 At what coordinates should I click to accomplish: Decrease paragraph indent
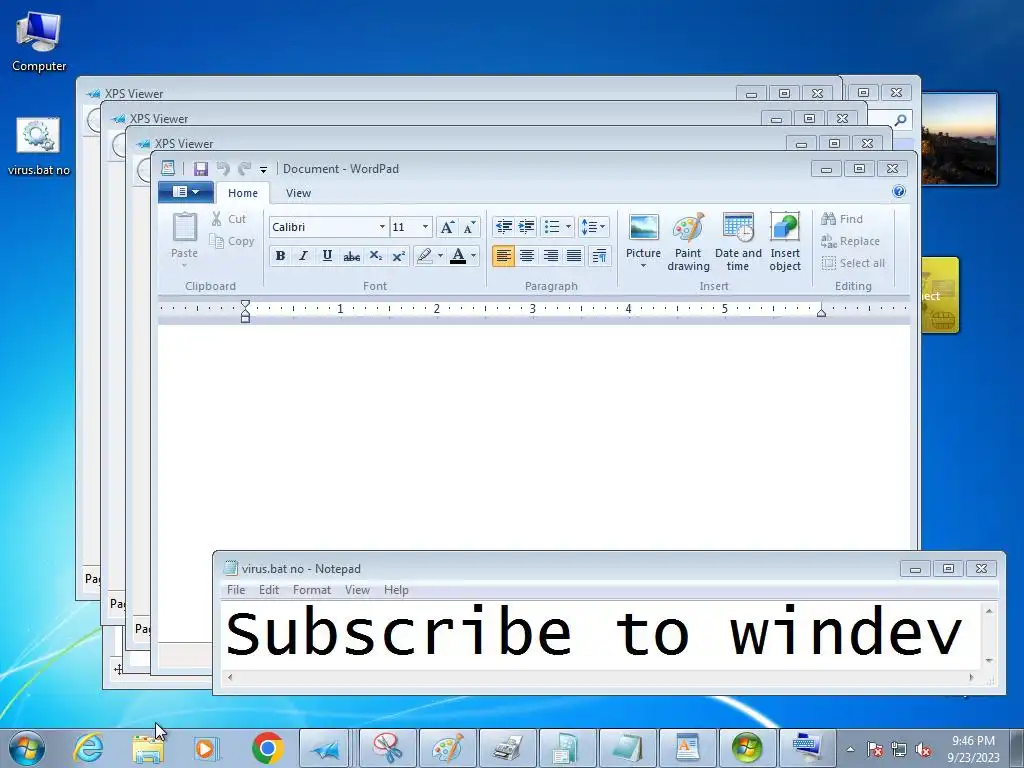click(504, 227)
